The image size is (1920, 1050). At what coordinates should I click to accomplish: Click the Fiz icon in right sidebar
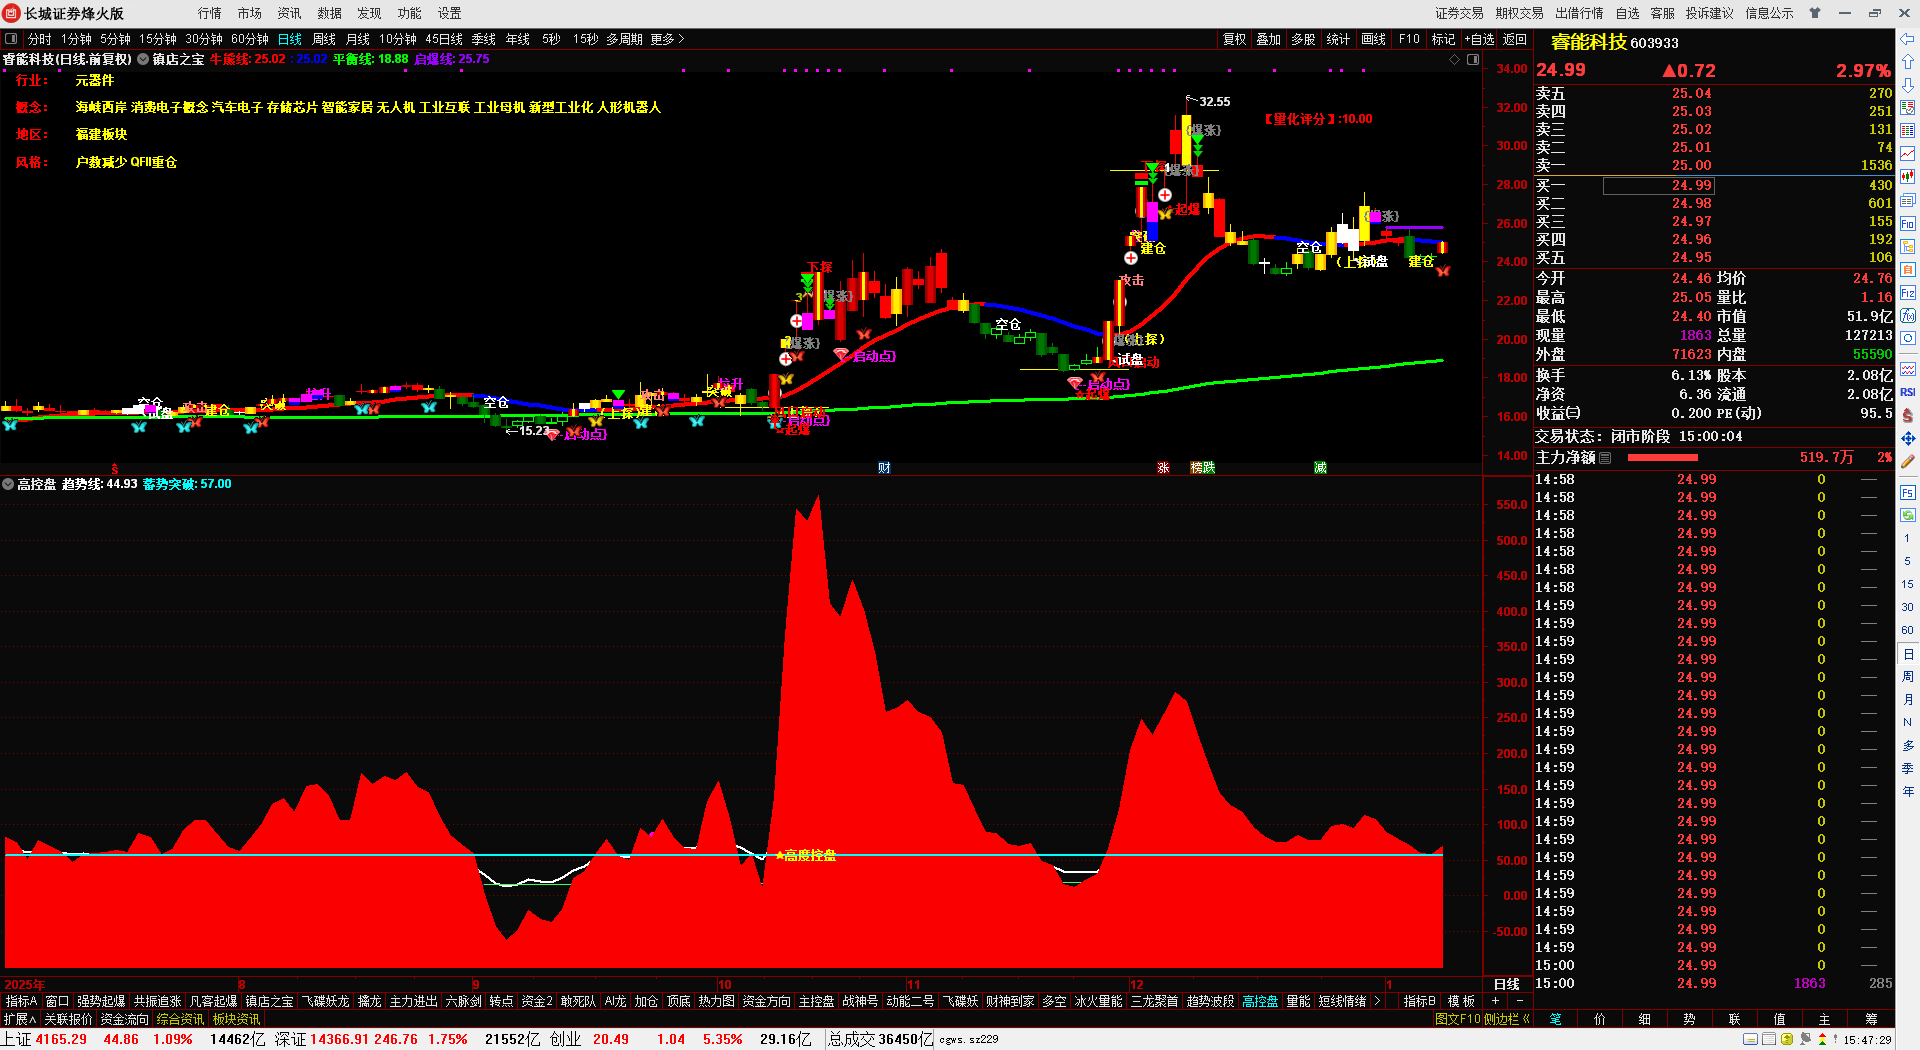1908,293
